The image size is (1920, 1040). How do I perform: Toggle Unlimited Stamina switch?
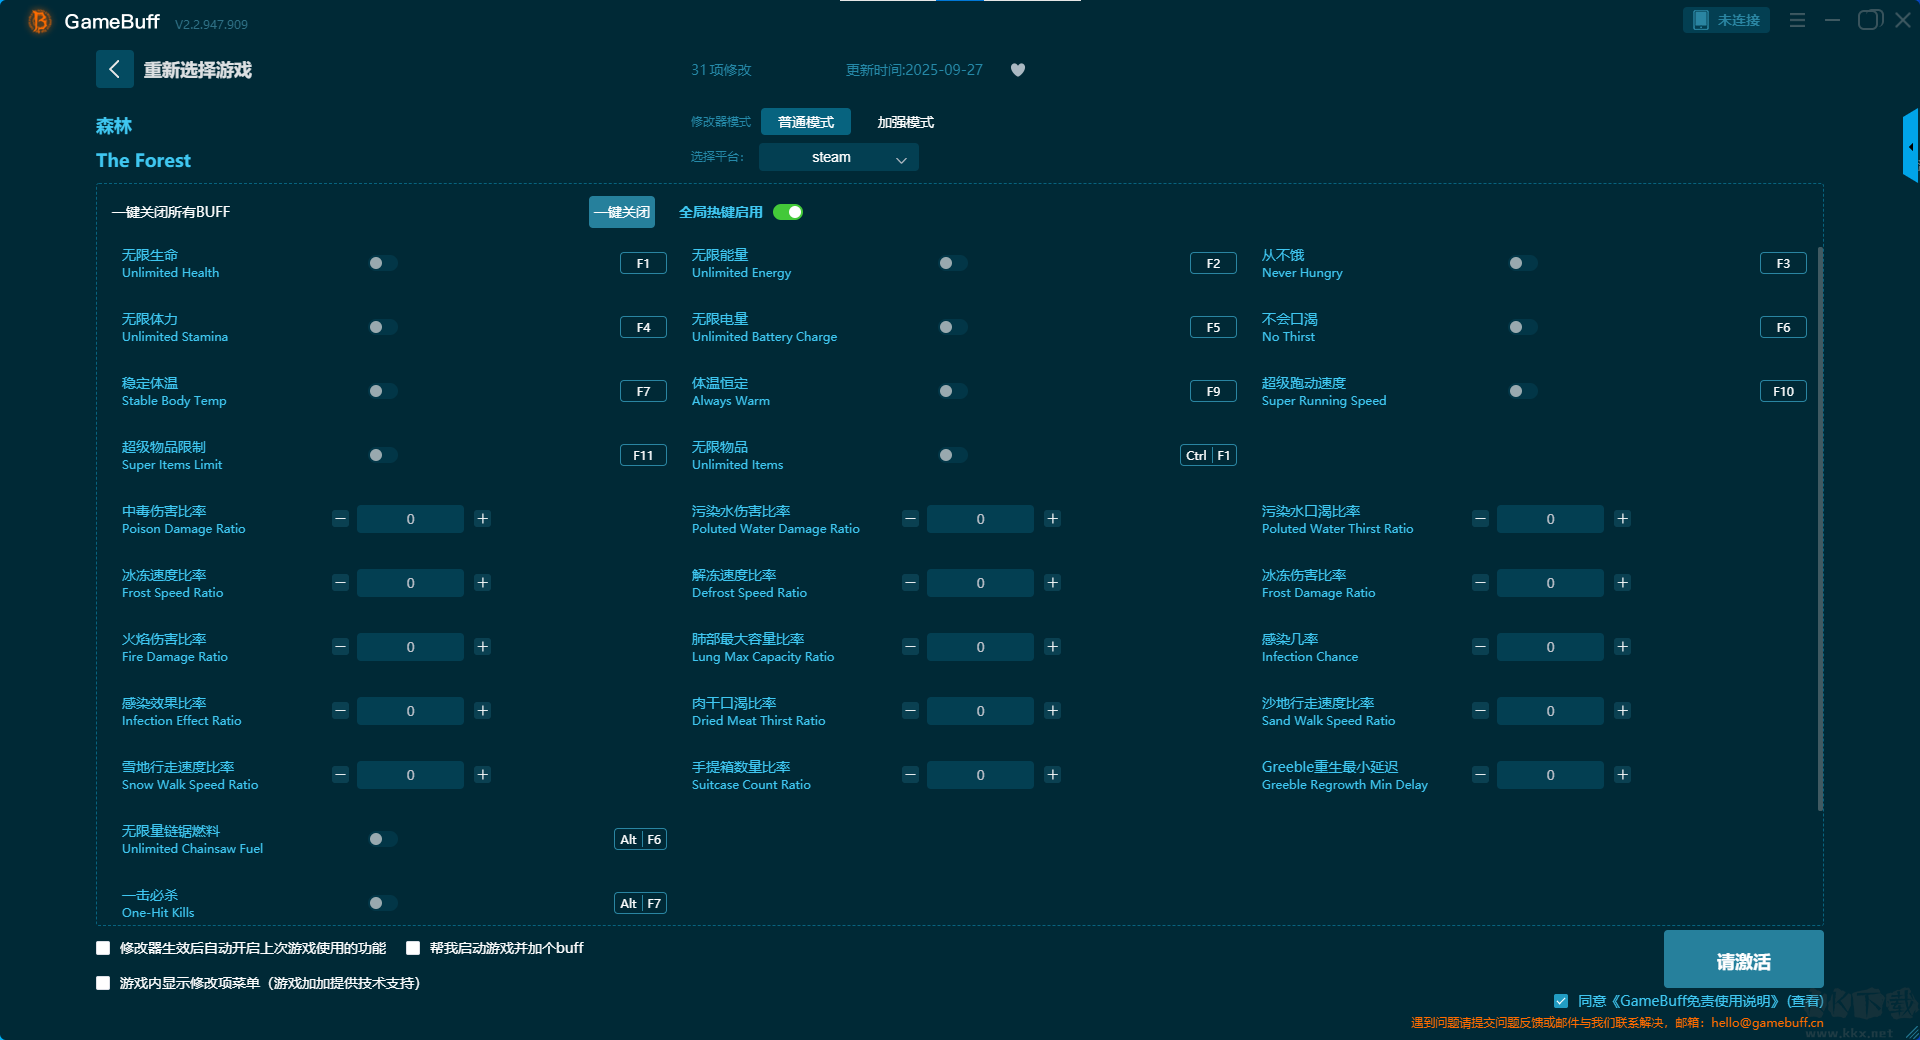pos(382,327)
